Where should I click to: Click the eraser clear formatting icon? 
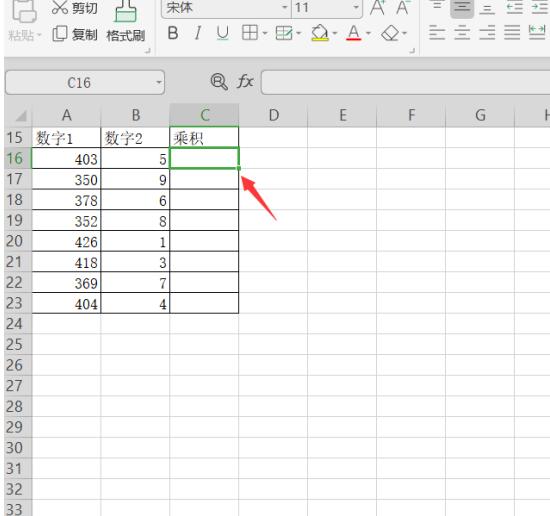[390, 34]
